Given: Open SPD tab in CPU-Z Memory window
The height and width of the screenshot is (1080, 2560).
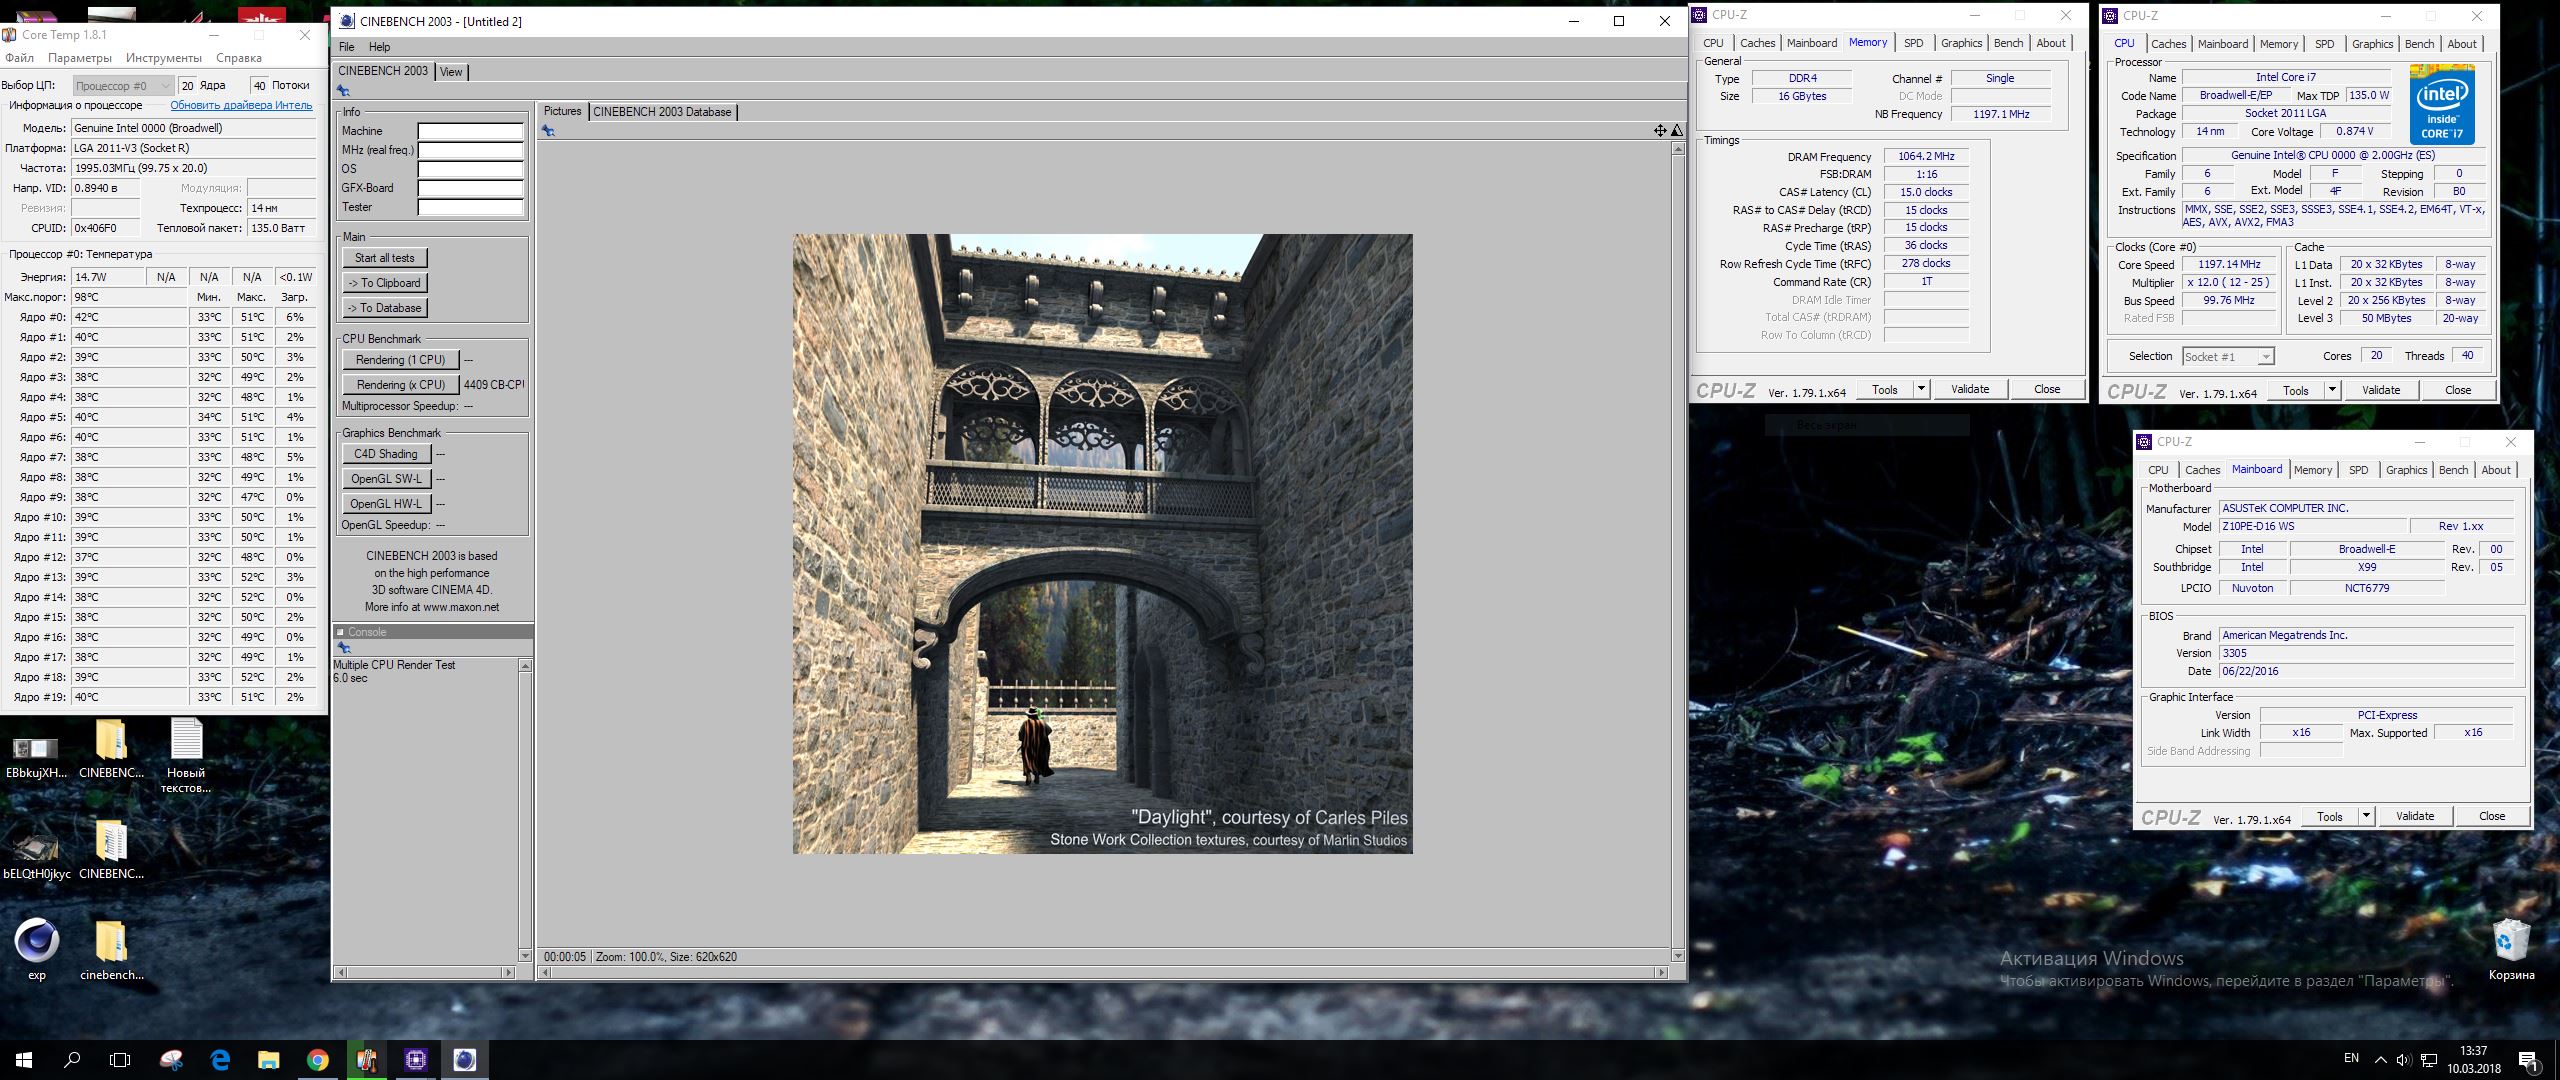Looking at the screenshot, I should coord(1913,43).
